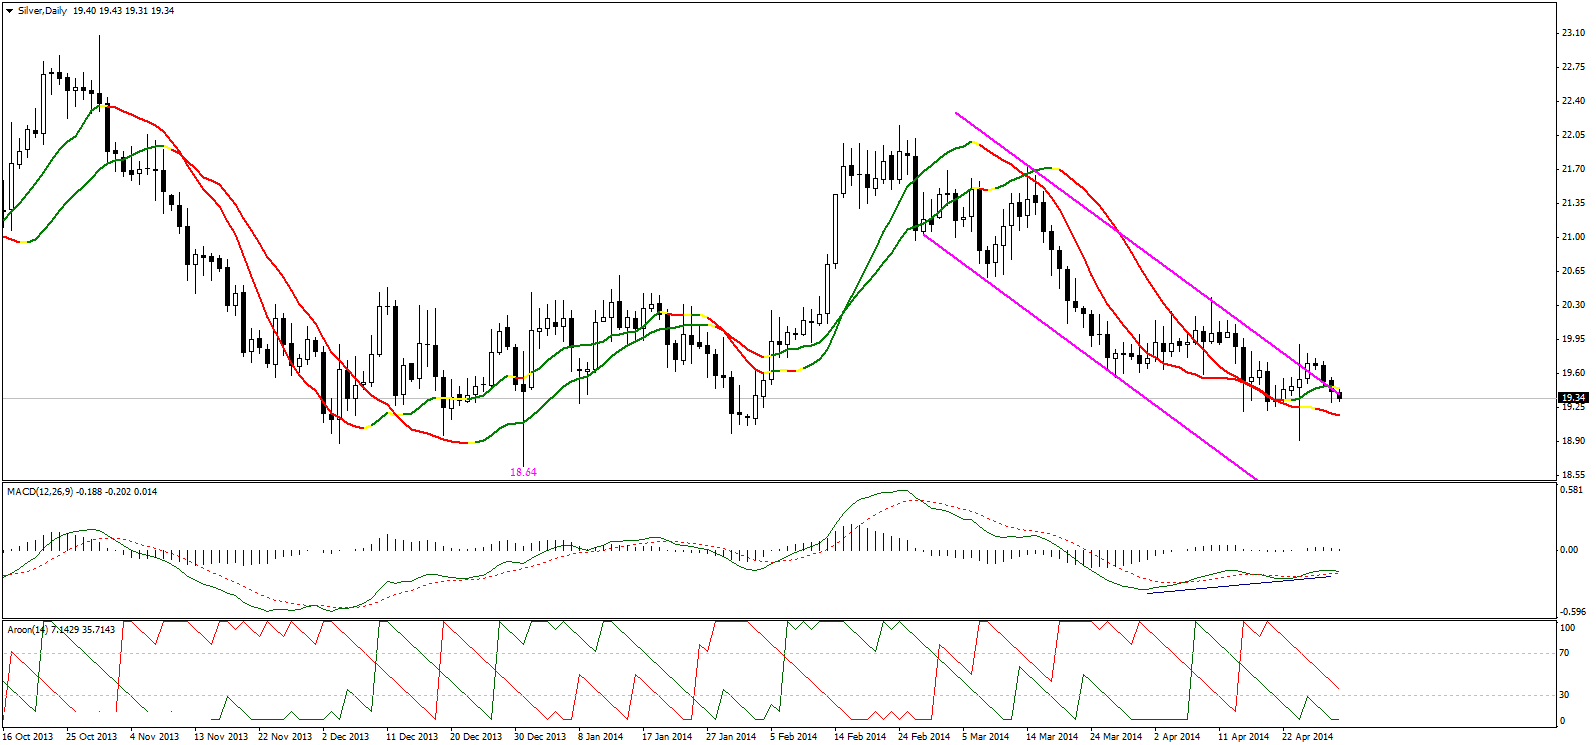Click the 8 Jan 2014 date label

[x=601, y=737]
